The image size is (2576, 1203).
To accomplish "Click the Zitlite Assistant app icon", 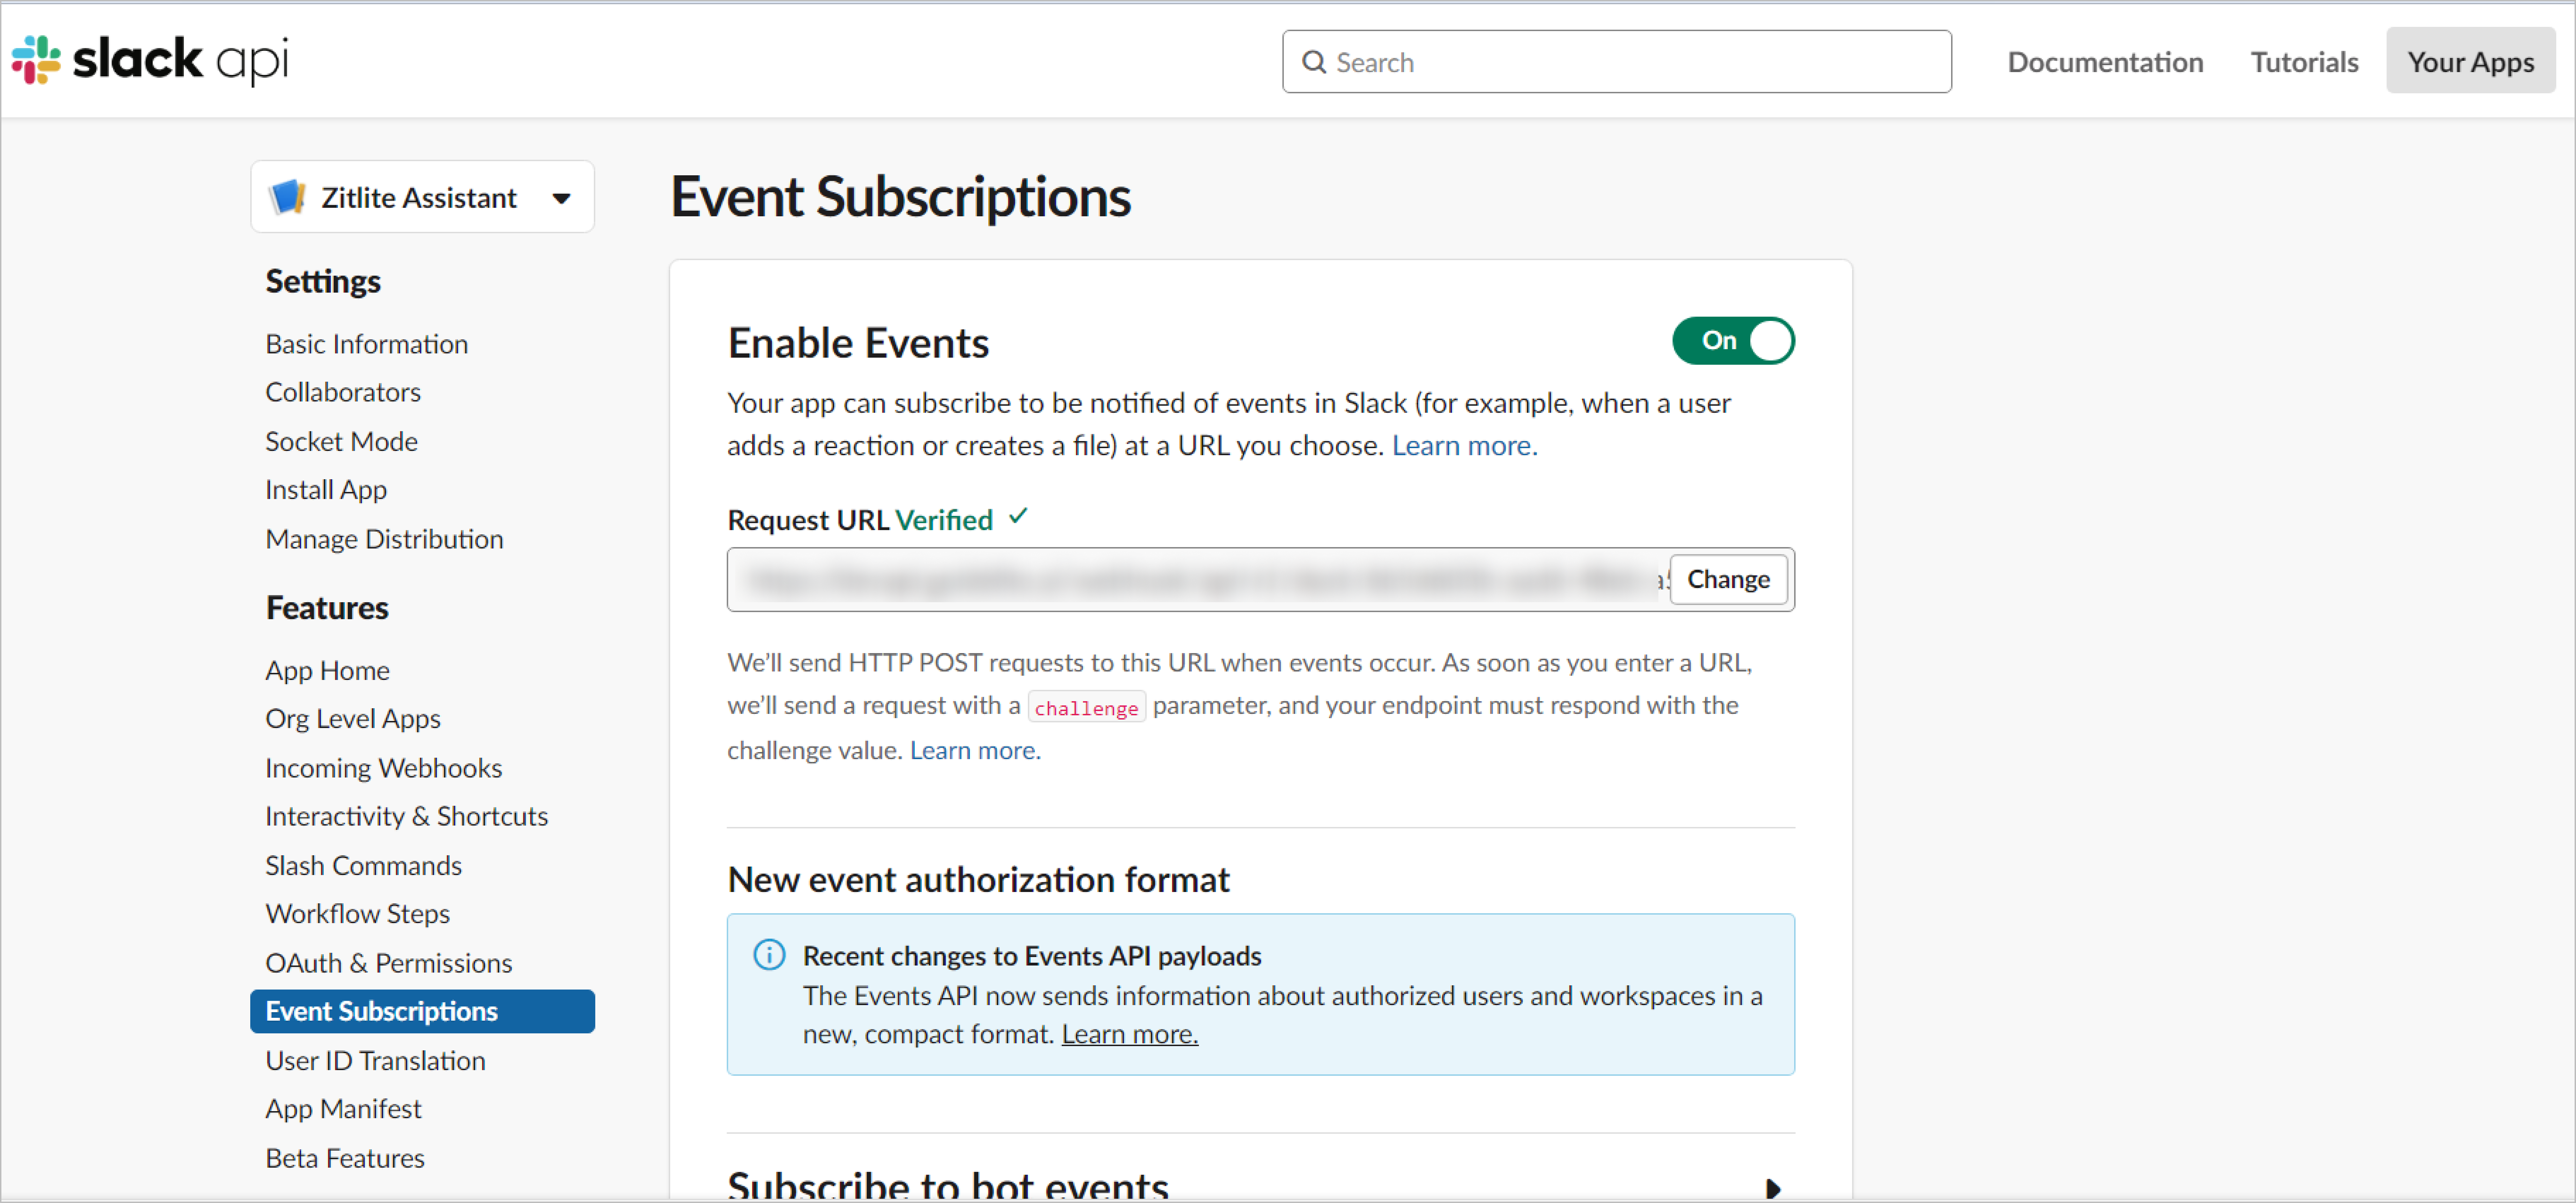I will pyautogui.click(x=287, y=197).
